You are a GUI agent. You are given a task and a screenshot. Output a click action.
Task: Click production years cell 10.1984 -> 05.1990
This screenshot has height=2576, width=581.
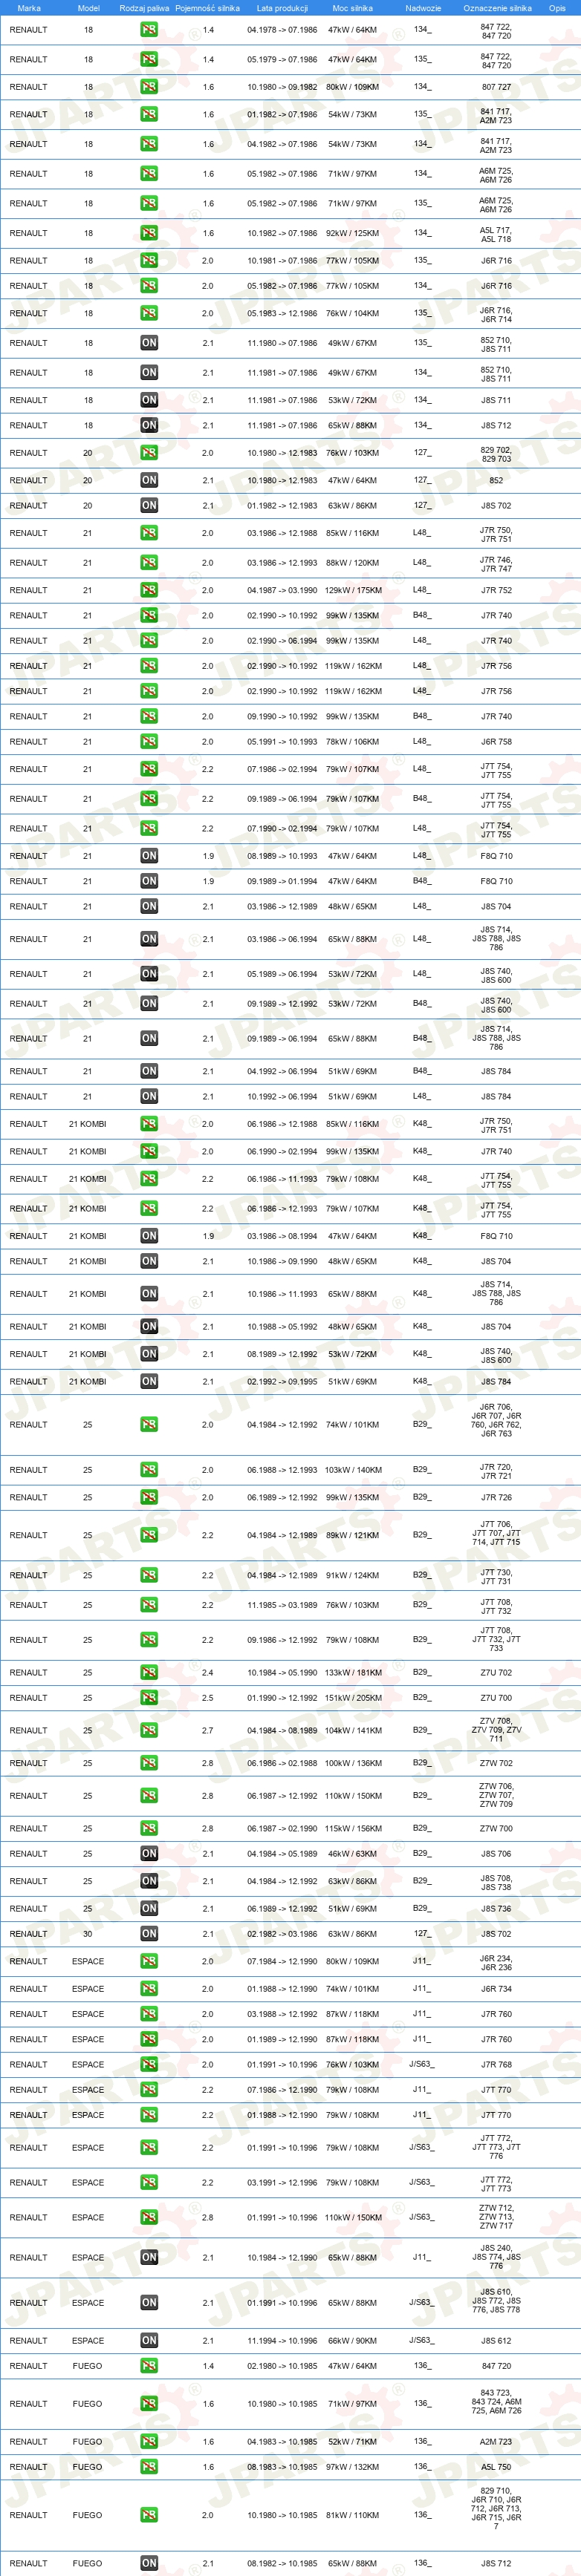point(282,1672)
